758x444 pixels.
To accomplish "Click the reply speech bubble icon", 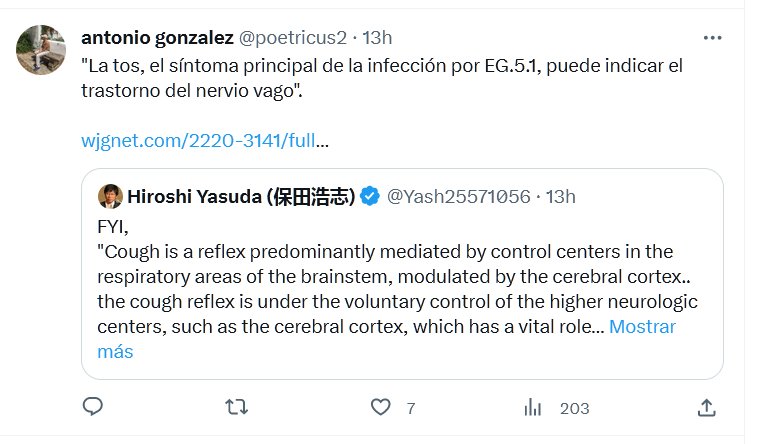I will click(92, 407).
